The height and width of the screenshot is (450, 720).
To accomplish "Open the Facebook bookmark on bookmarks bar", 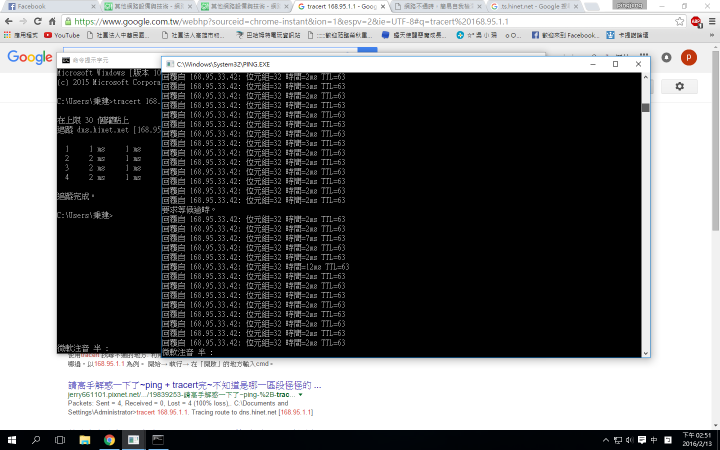I will click(x=566, y=35).
